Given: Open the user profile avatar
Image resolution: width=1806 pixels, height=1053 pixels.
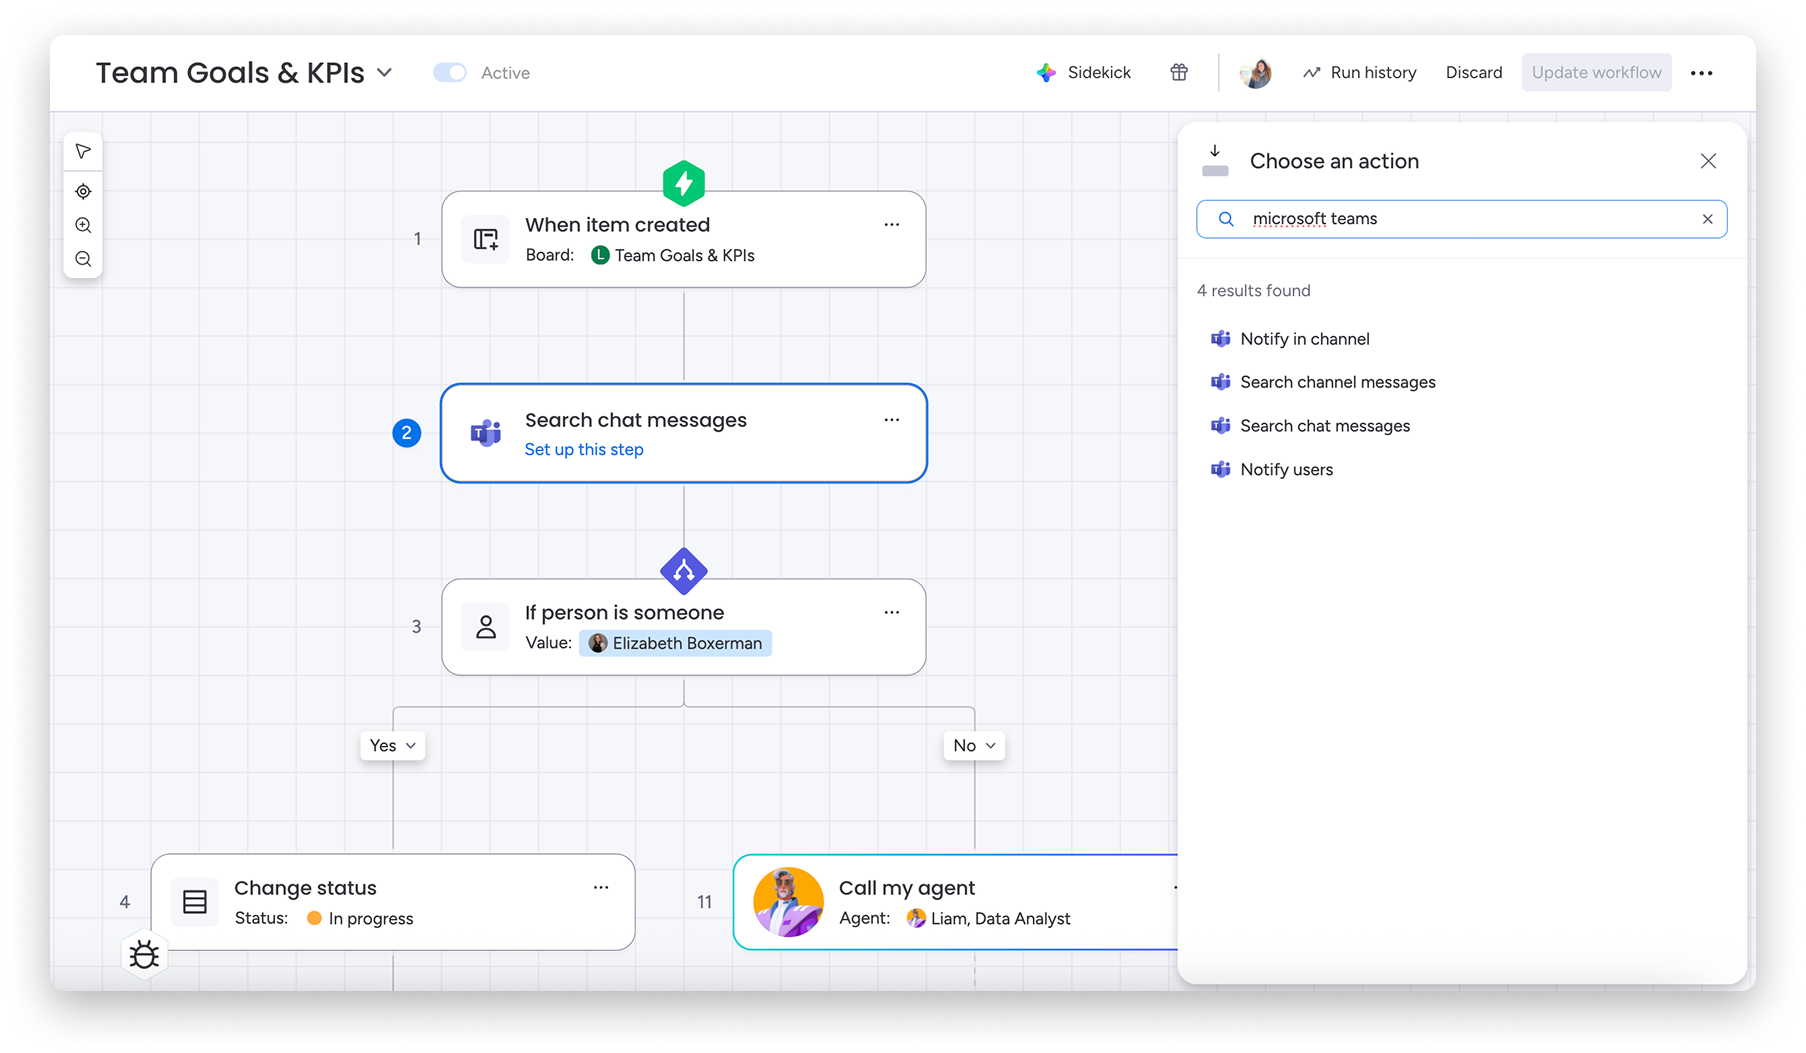Looking at the screenshot, I should pyautogui.click(x=1255, y=72).
